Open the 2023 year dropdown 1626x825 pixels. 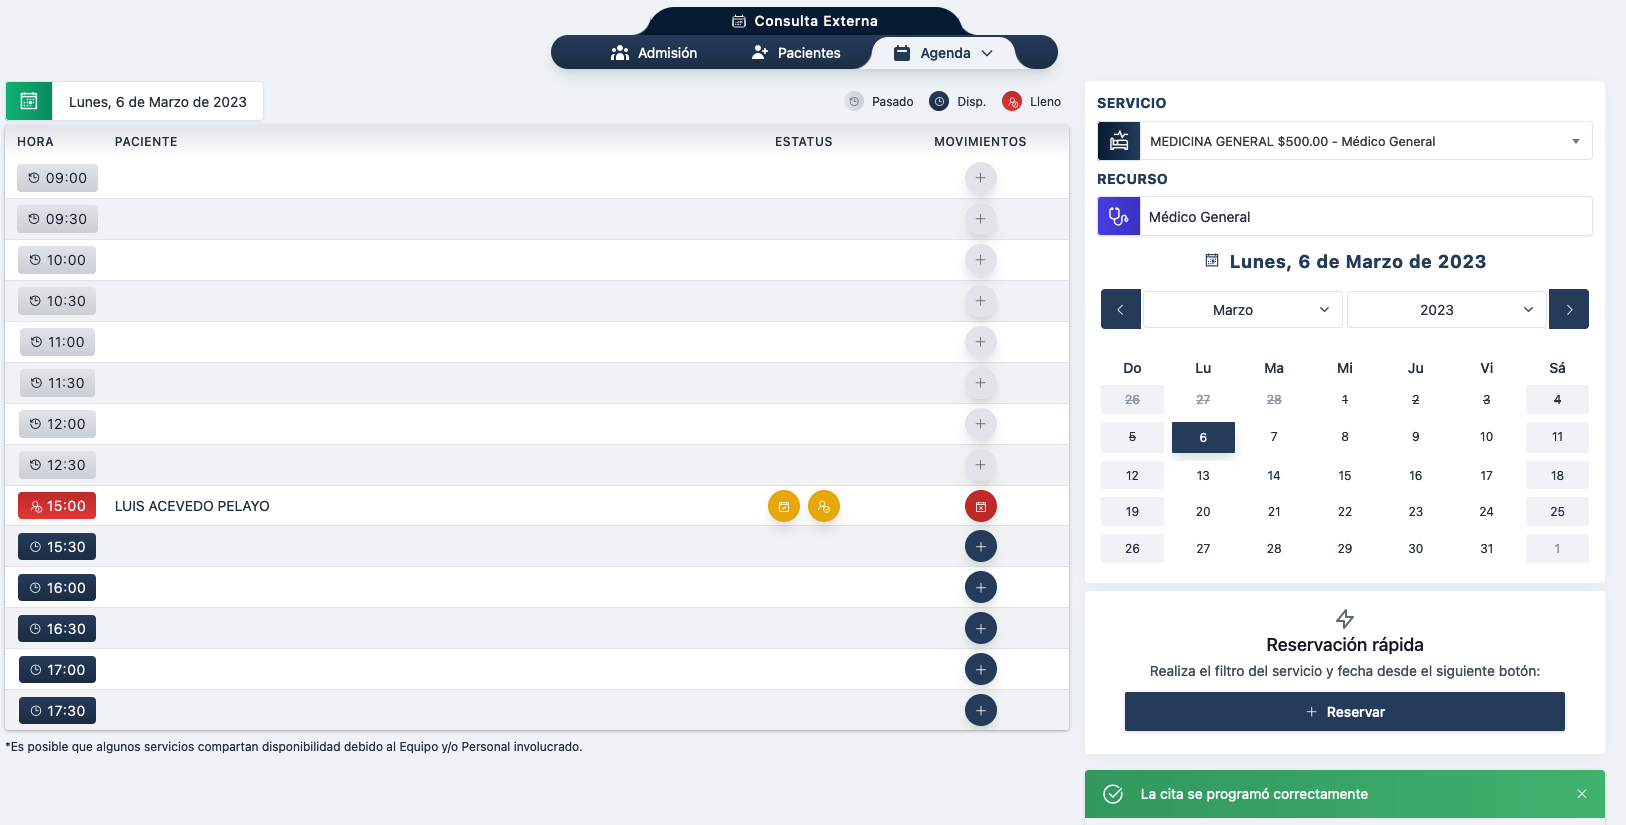tap(1445, 310)
